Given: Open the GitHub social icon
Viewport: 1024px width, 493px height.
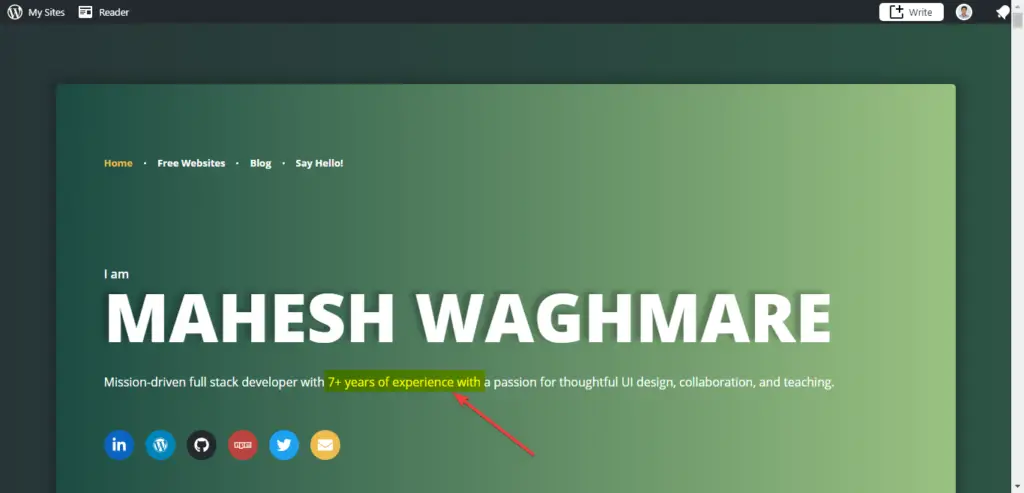Looking at the screenshot, I should pyautogui.click(x=201, y=445).
